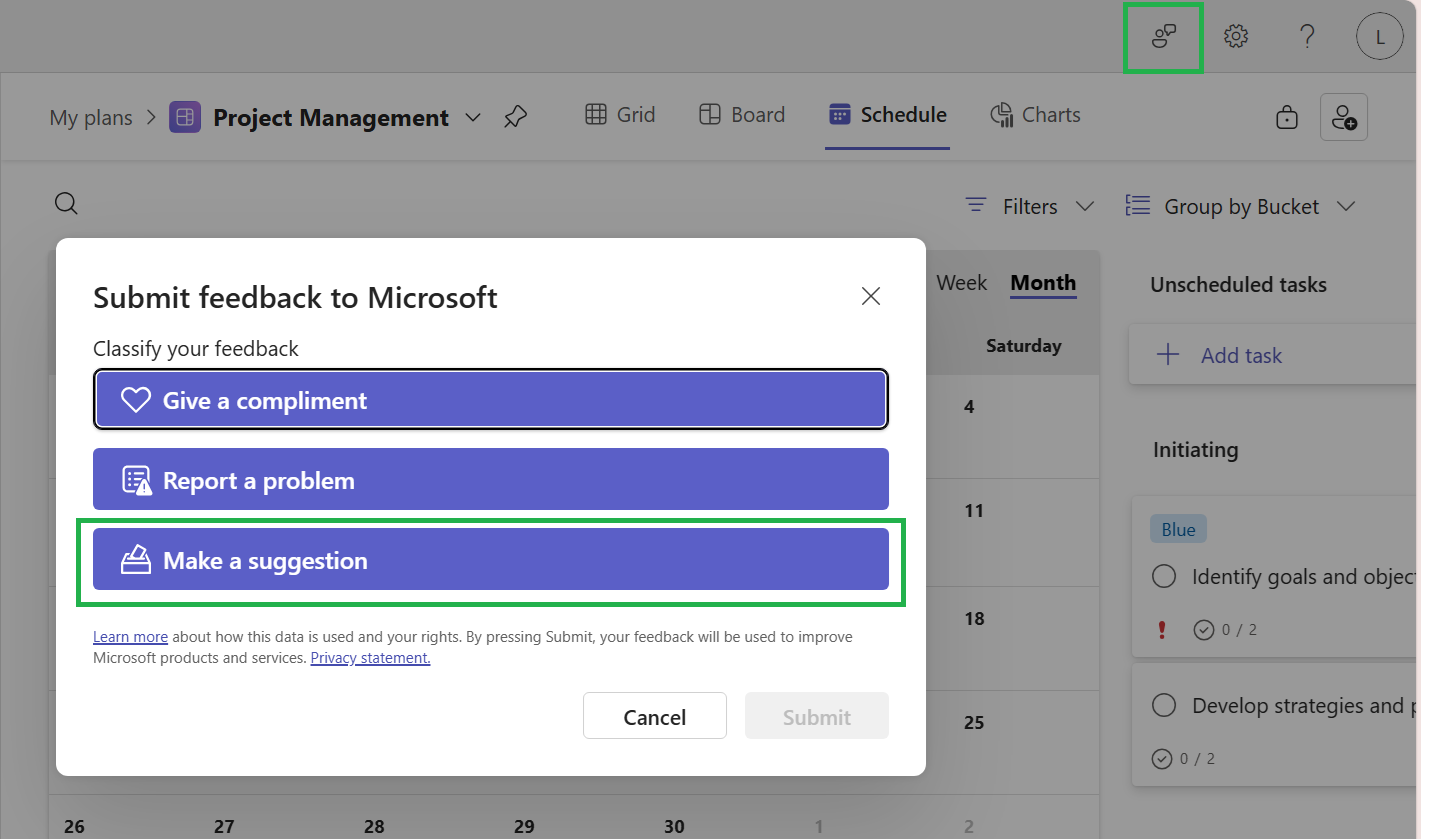Select calendar day 29

524,827
